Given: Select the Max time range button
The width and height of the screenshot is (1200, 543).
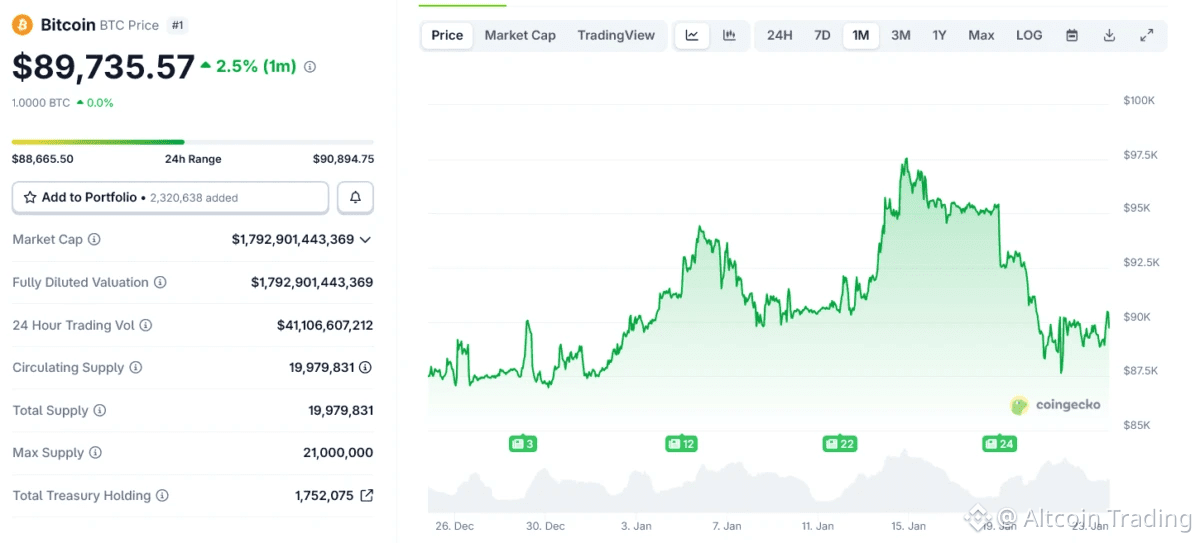Looking at the screenshot, I should [981, 35].
